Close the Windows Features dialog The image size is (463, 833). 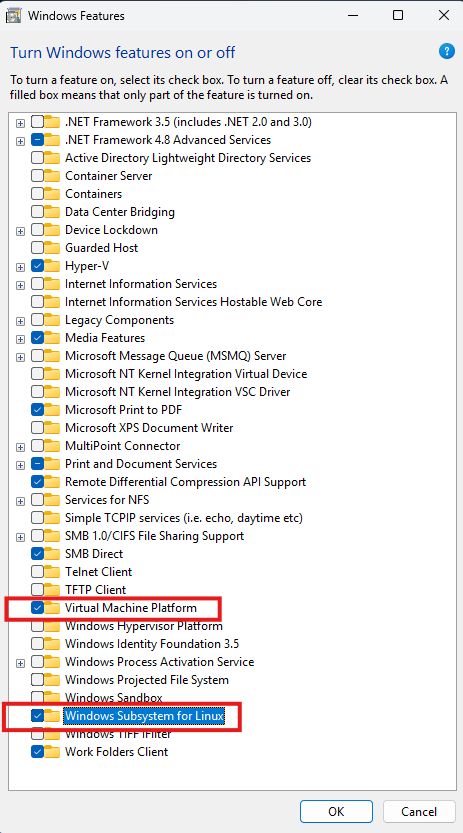point(444,15)
